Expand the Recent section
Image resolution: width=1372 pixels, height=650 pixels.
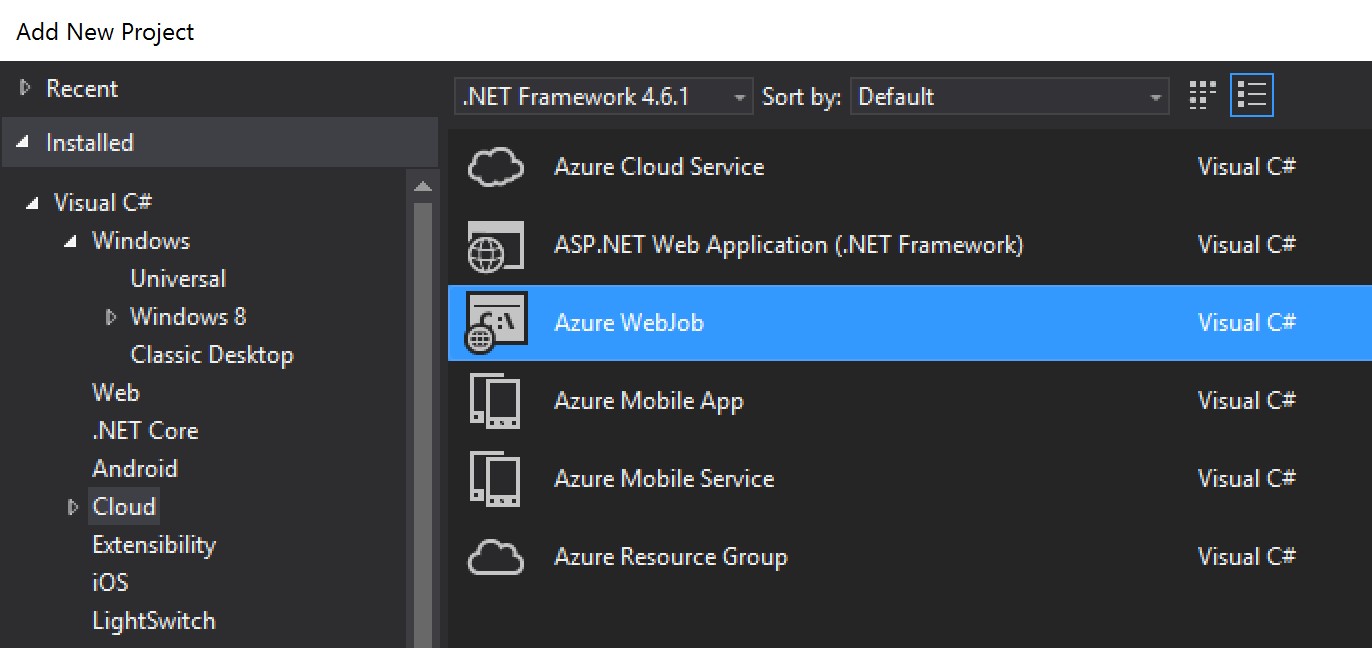pos(26,89)
